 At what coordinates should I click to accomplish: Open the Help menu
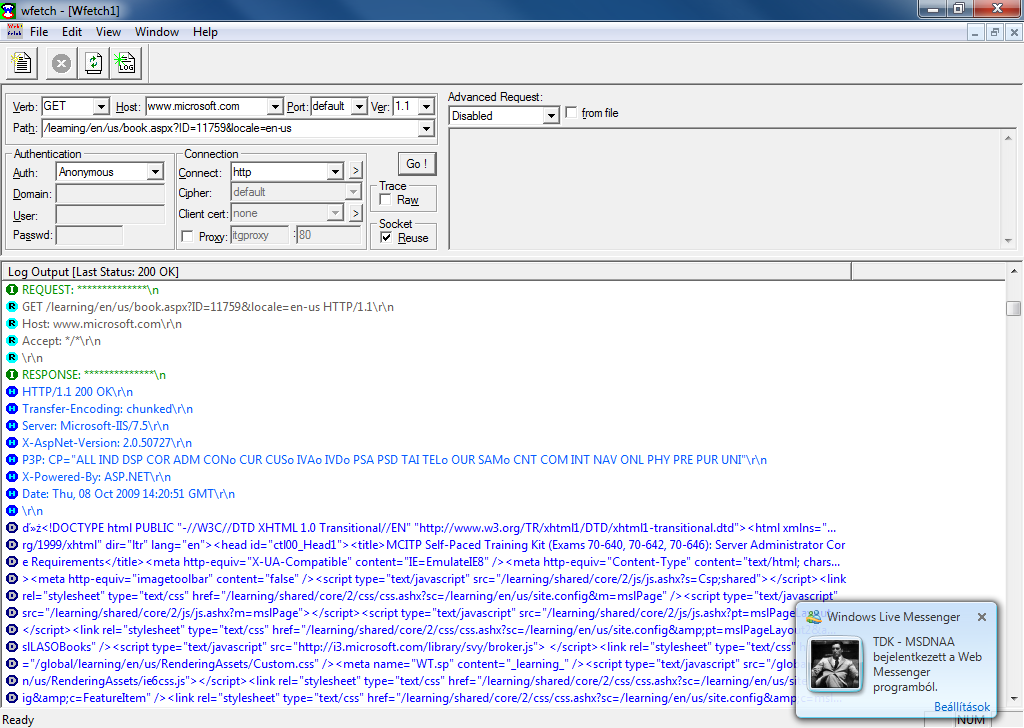pyautogui.click(x=205, y=31)
